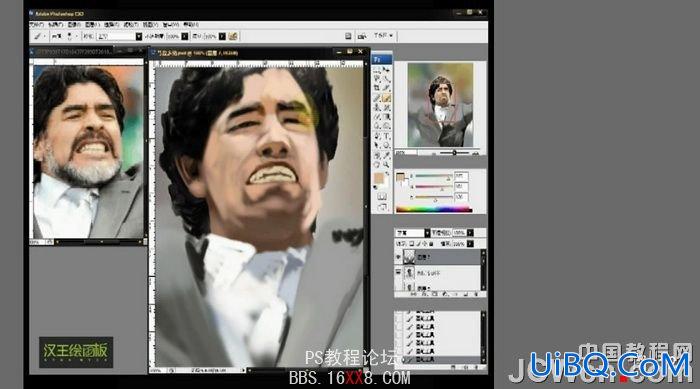
Task: Select the Move tool in the toolbox
Action: (387, 70)
